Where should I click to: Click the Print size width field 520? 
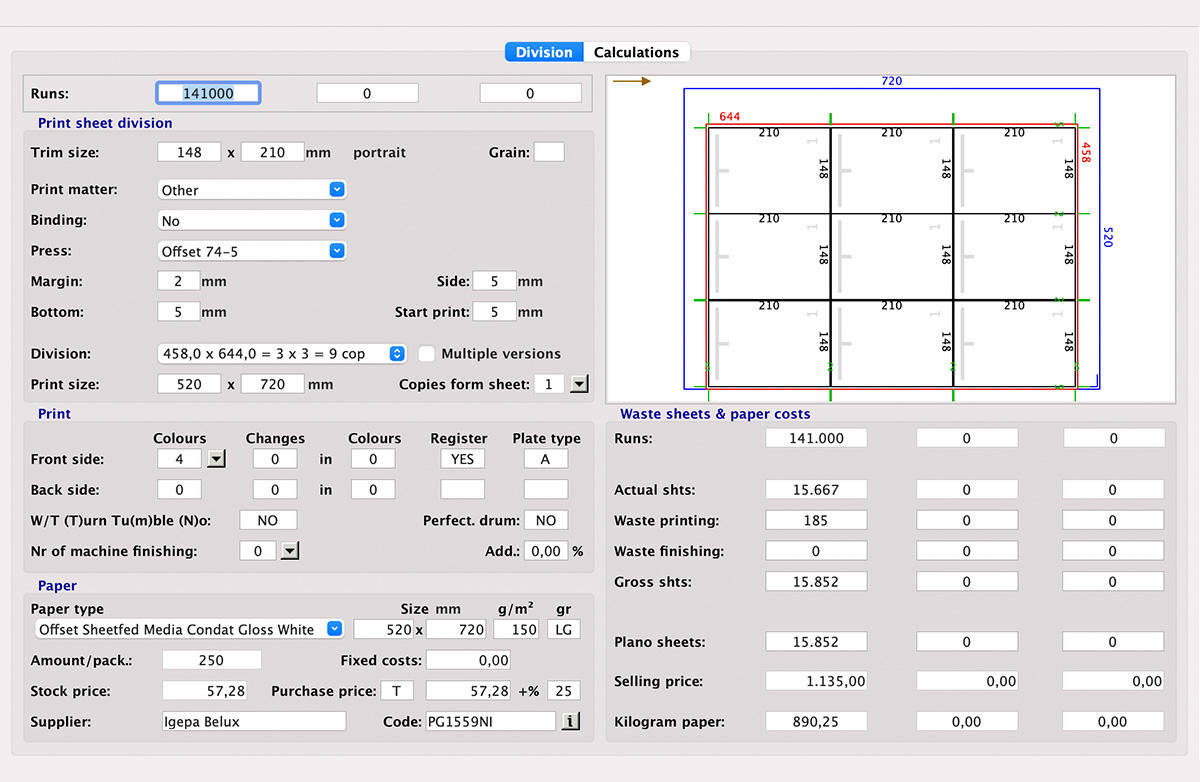[189, 384]
